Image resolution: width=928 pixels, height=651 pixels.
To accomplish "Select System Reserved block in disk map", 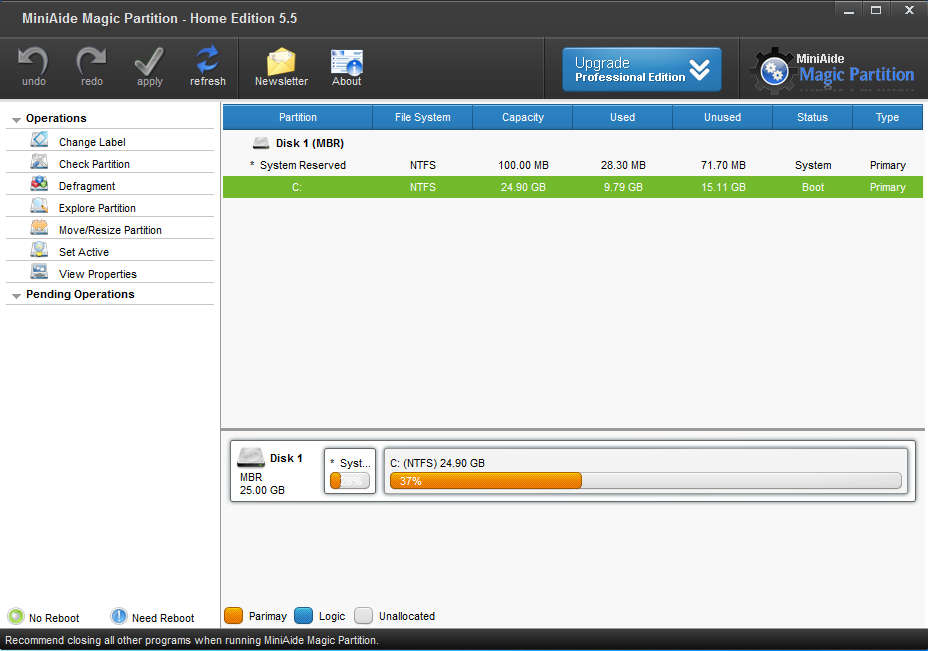I will [350, 471].
